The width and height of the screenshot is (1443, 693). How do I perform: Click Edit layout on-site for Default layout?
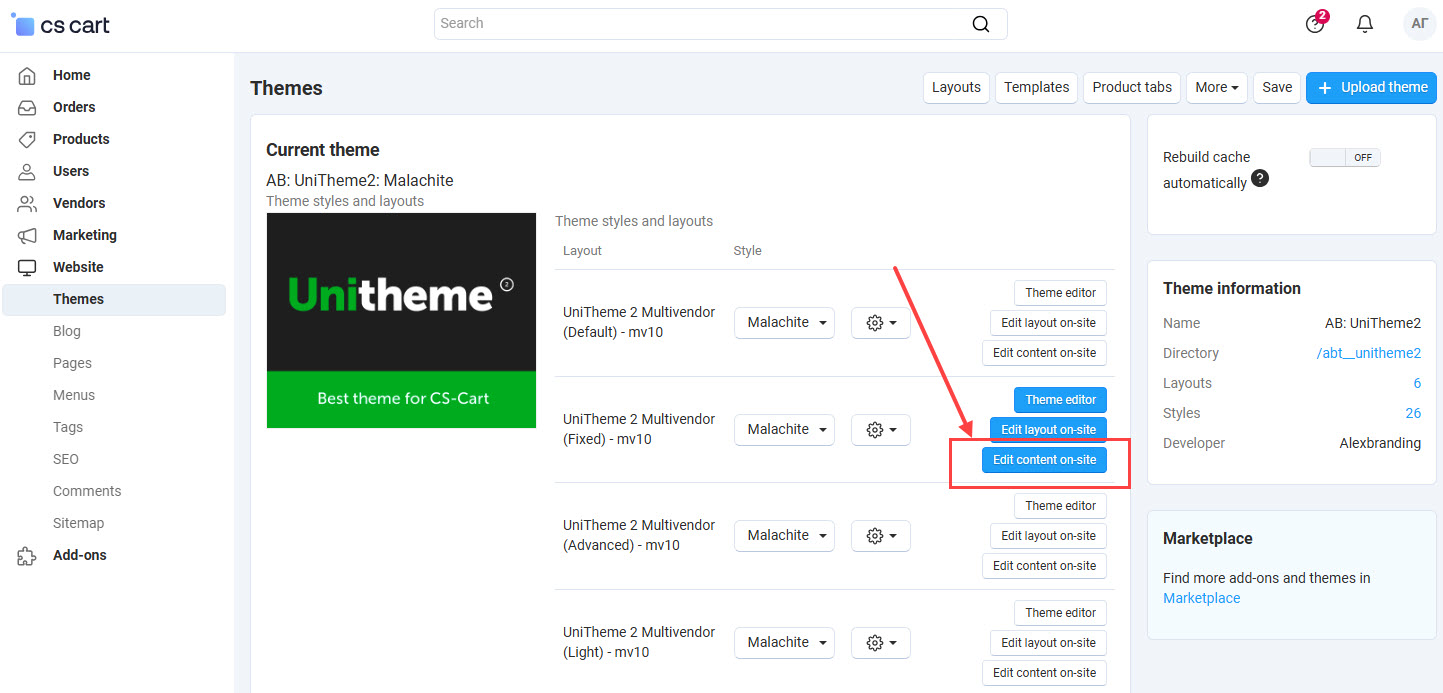1048,323
